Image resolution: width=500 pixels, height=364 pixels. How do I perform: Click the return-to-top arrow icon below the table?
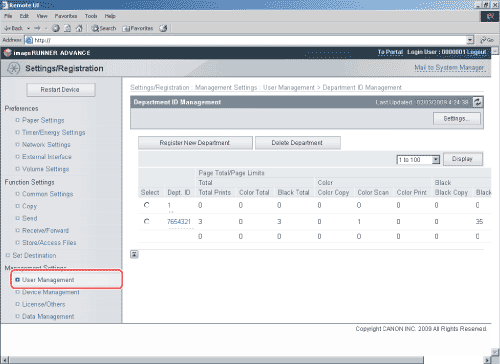[134, 254]
